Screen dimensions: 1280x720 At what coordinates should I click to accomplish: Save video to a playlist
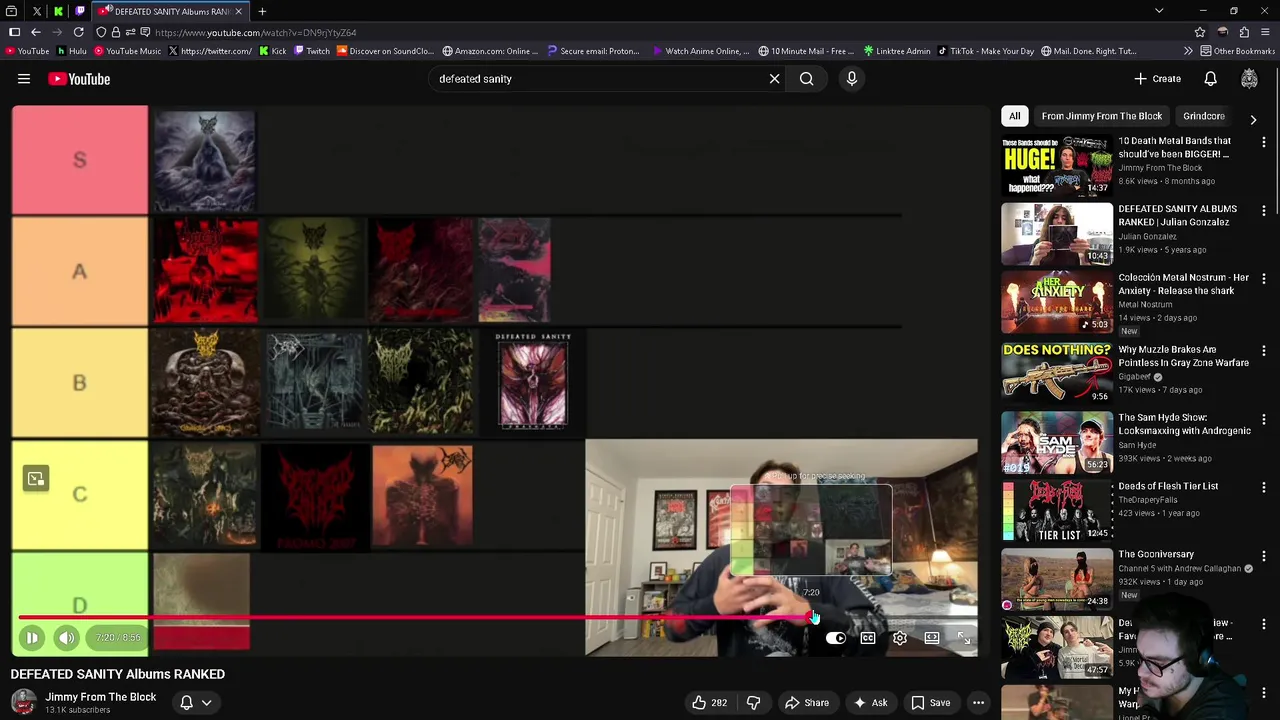point(931,703)
